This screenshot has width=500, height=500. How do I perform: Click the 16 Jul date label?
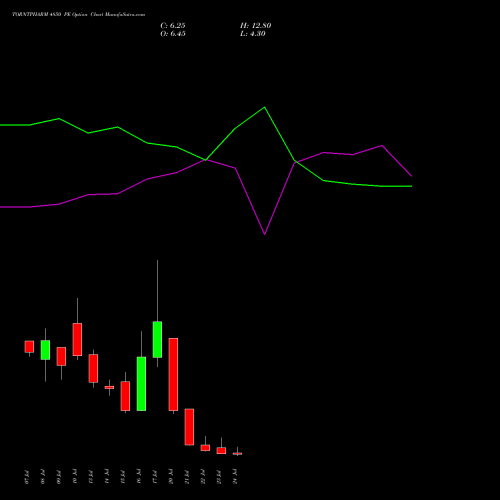pos(139,477)
